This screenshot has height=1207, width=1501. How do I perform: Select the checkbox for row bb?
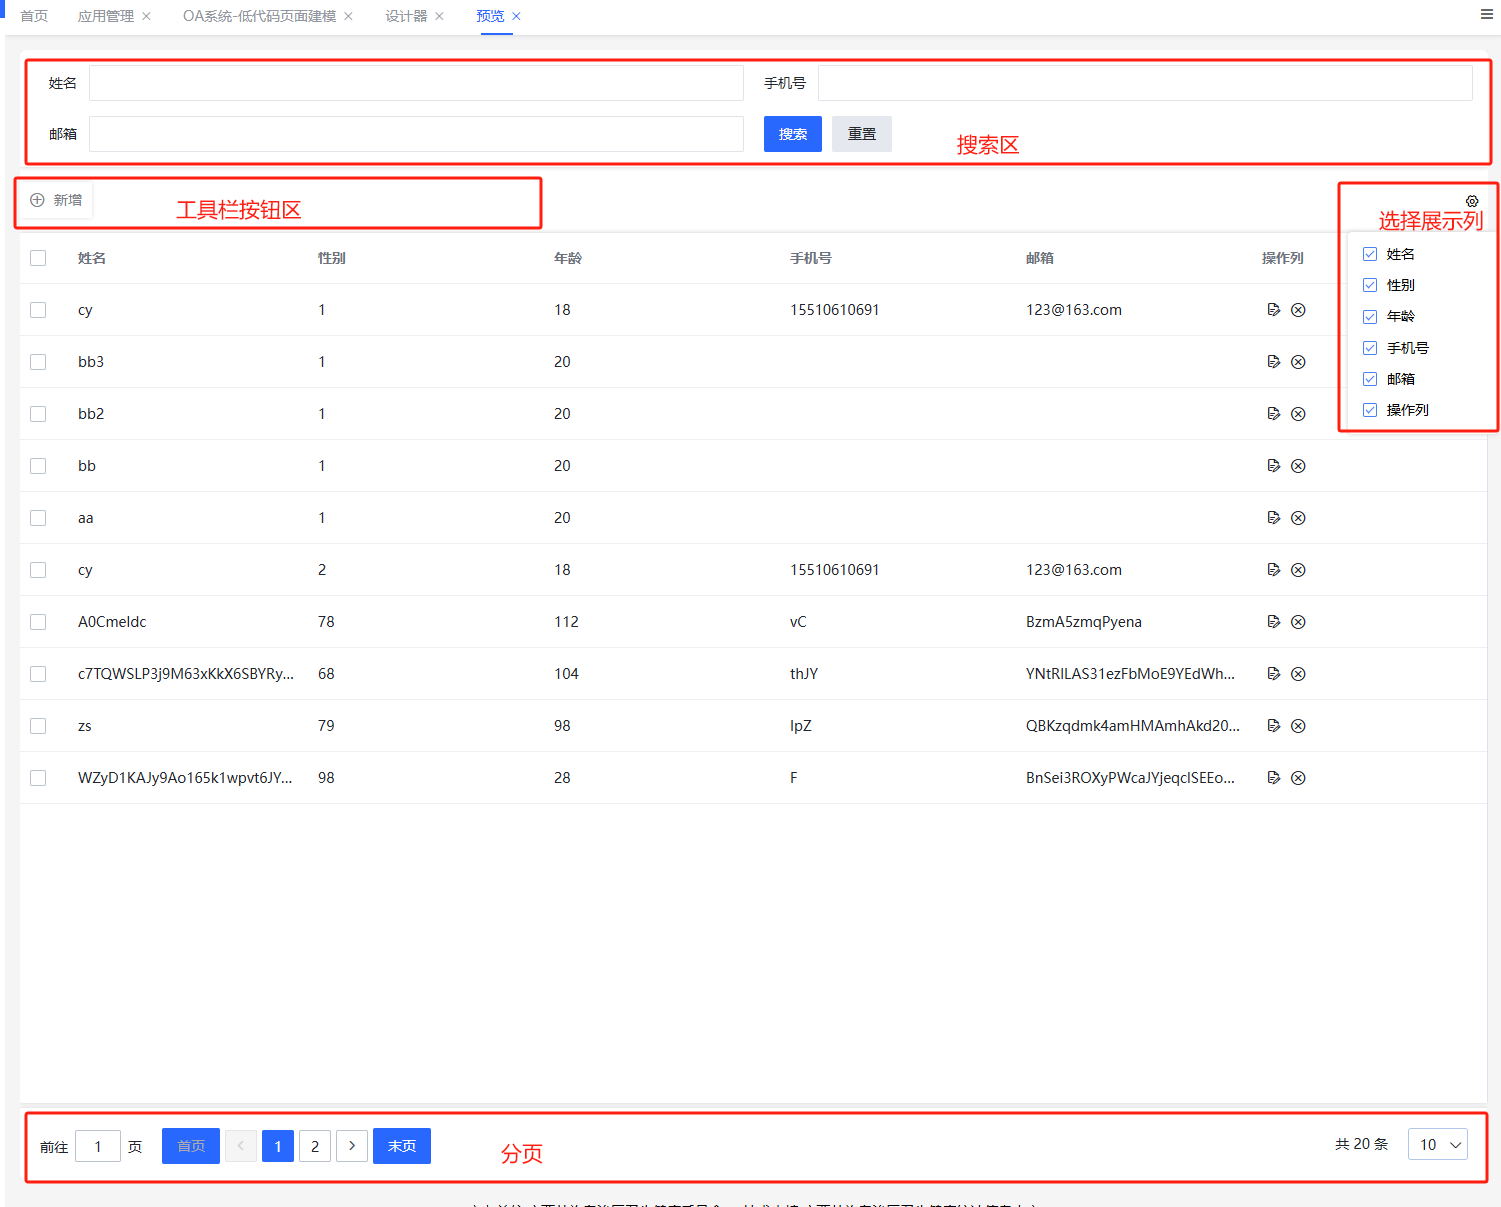(x=38, y=466)
